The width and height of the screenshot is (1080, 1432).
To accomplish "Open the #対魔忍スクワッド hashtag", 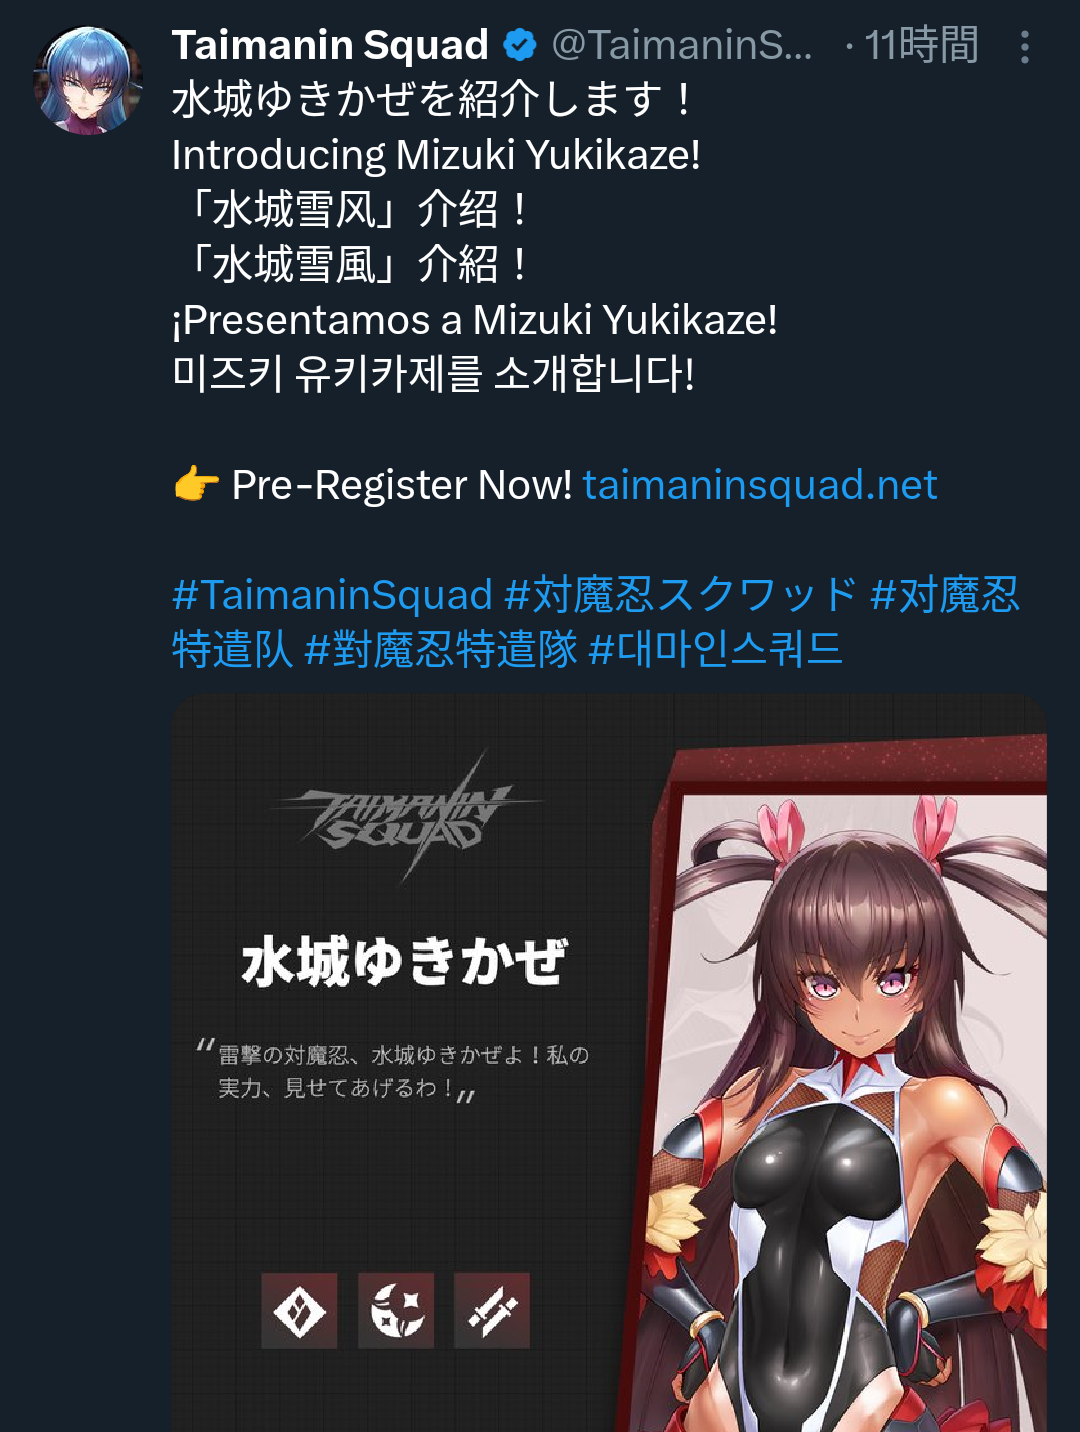I will click(x=681, y=595).
